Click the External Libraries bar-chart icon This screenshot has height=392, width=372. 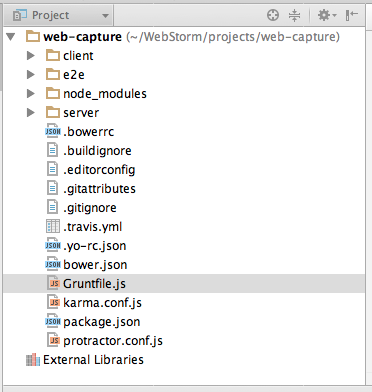(x=33, y=360)
